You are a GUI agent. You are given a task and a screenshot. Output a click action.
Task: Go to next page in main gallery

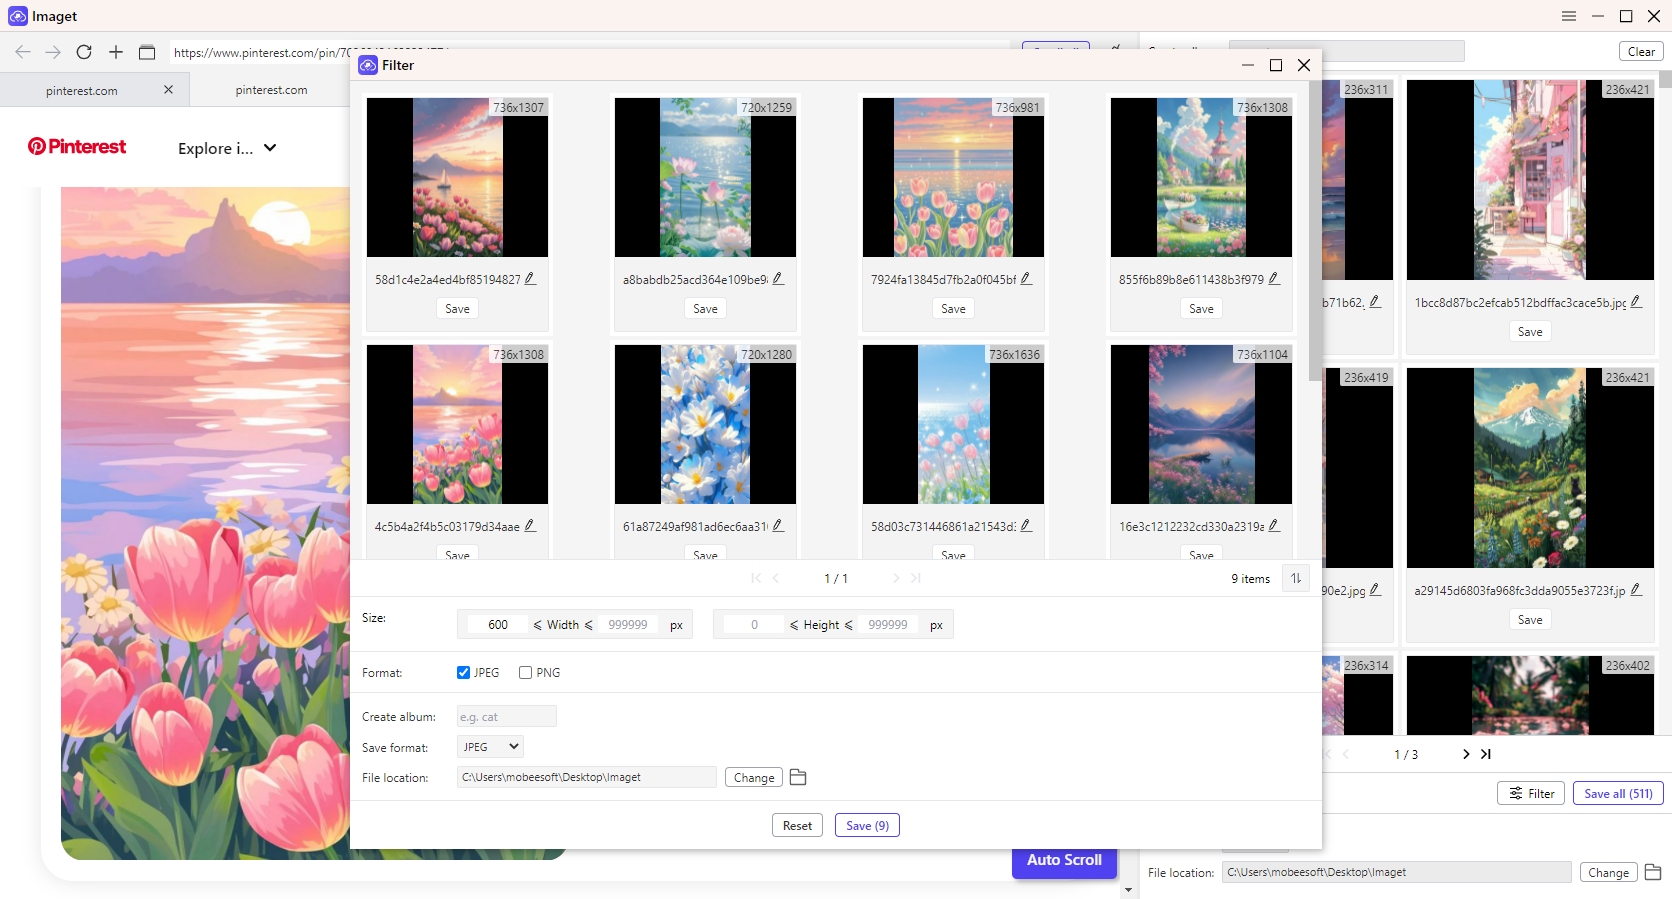click(x=1466, y=754)
